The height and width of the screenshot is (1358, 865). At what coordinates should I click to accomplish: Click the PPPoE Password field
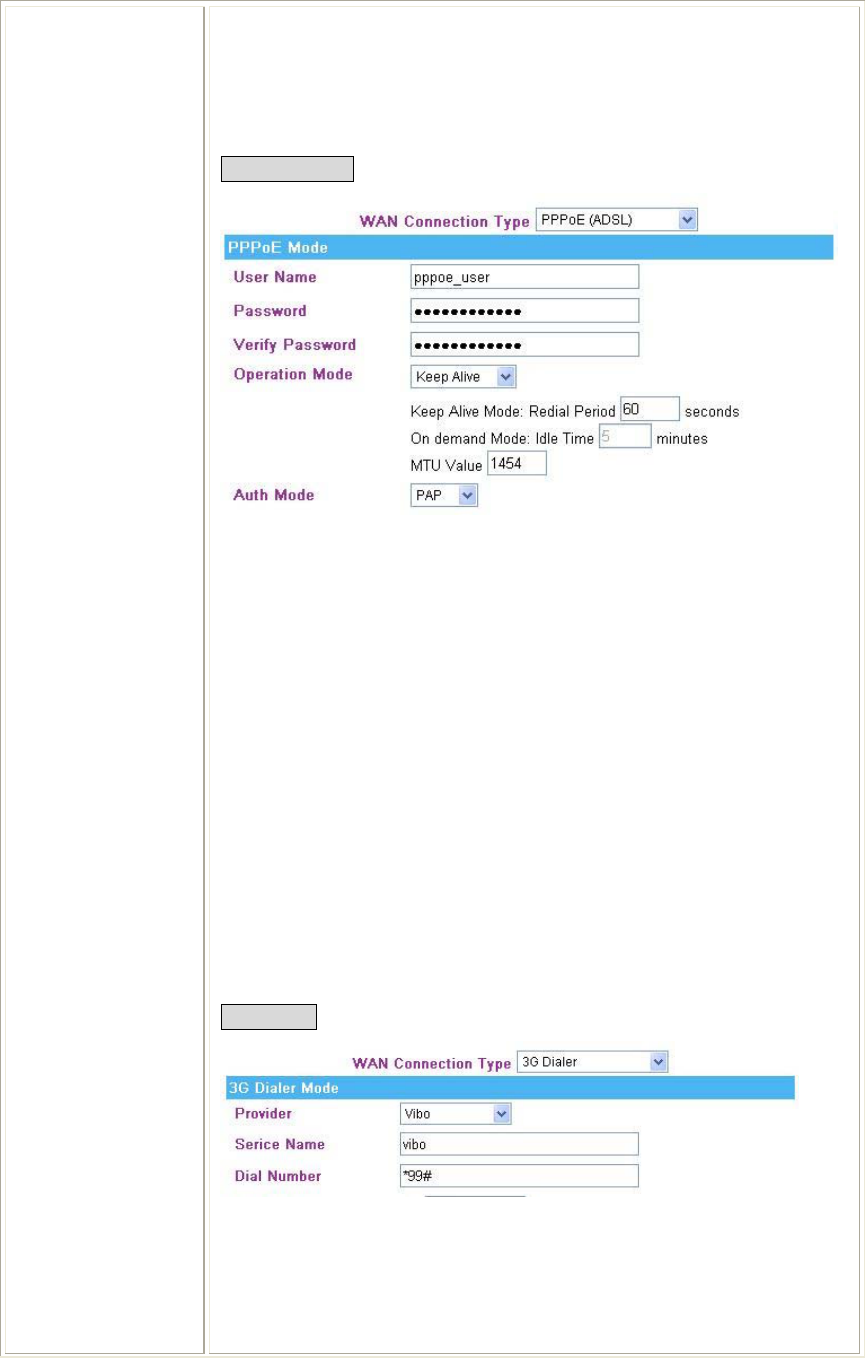coord(524,310)
